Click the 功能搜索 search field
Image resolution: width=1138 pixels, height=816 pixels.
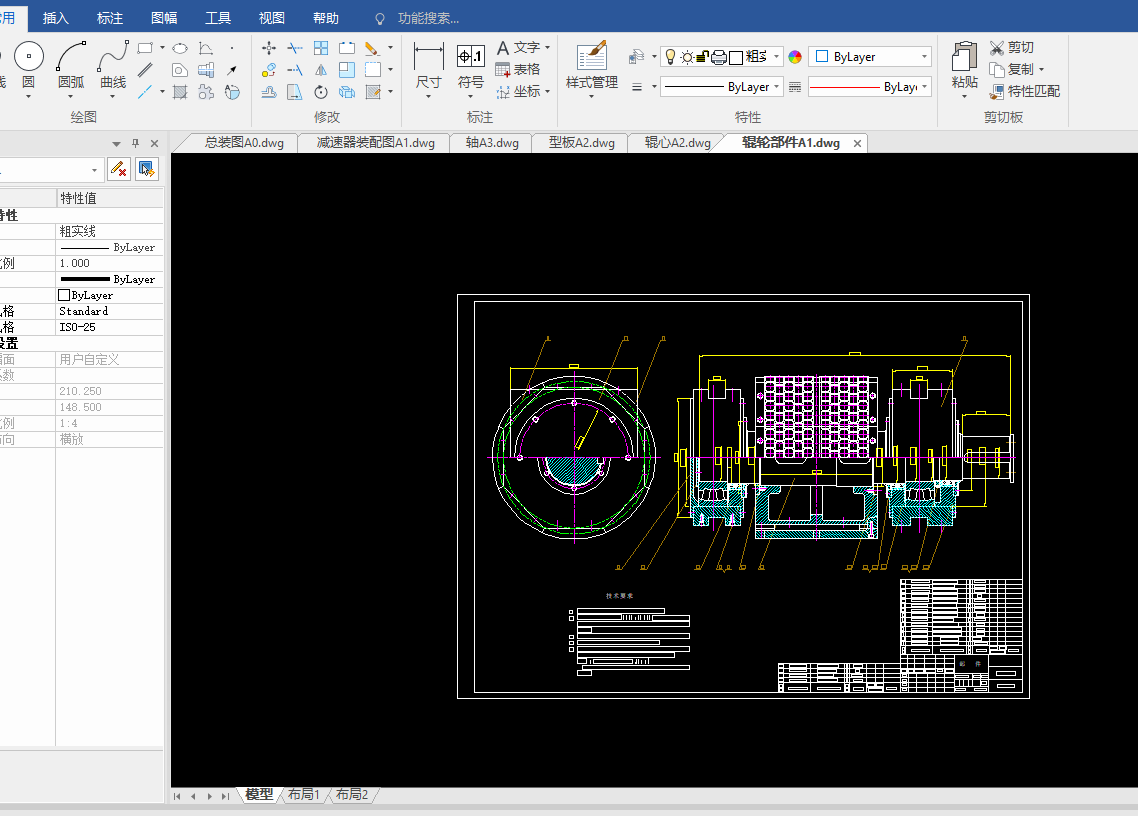click(x=428, y=18)
